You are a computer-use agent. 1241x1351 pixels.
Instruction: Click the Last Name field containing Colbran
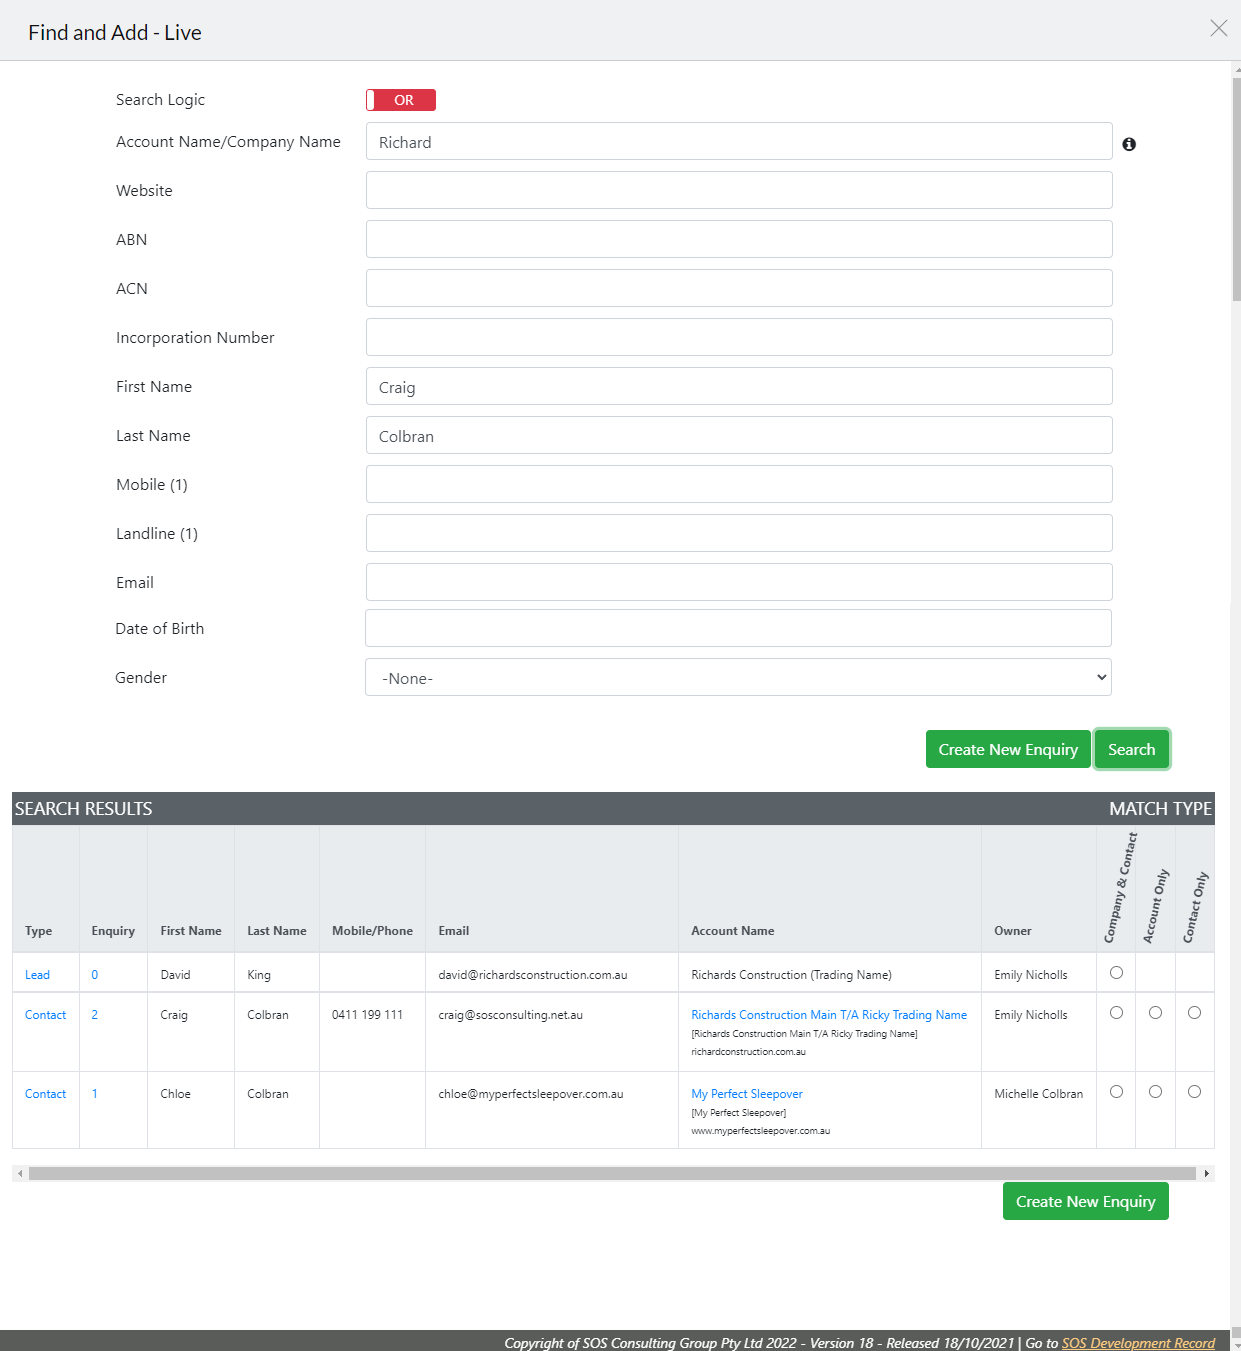(739, 435)
